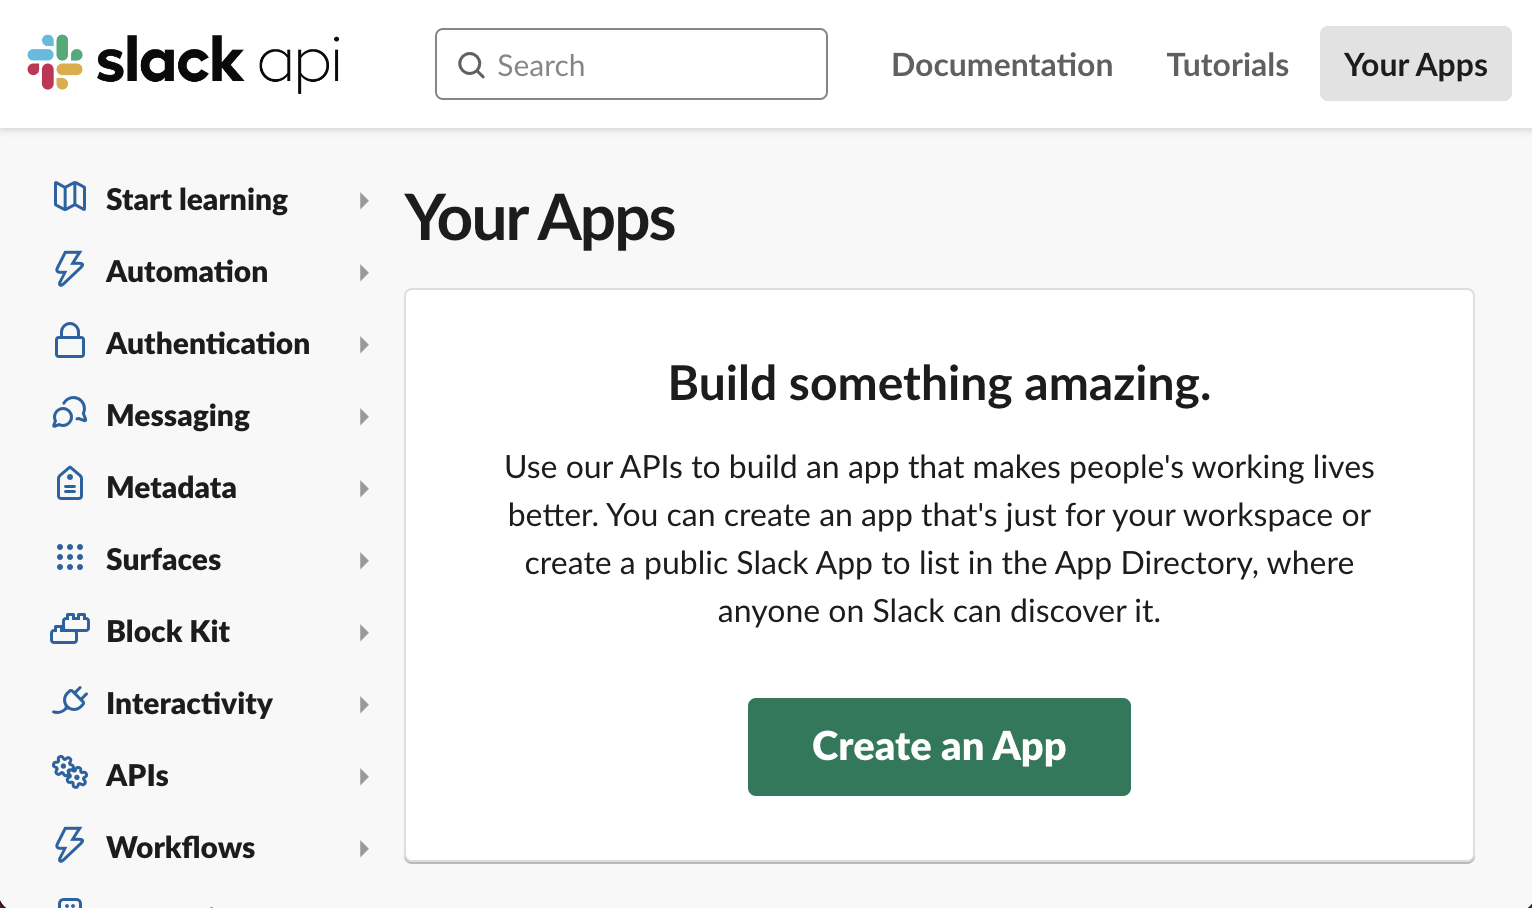
Task: Open the Surfaces sidebar item
Action: coord(163,560)
